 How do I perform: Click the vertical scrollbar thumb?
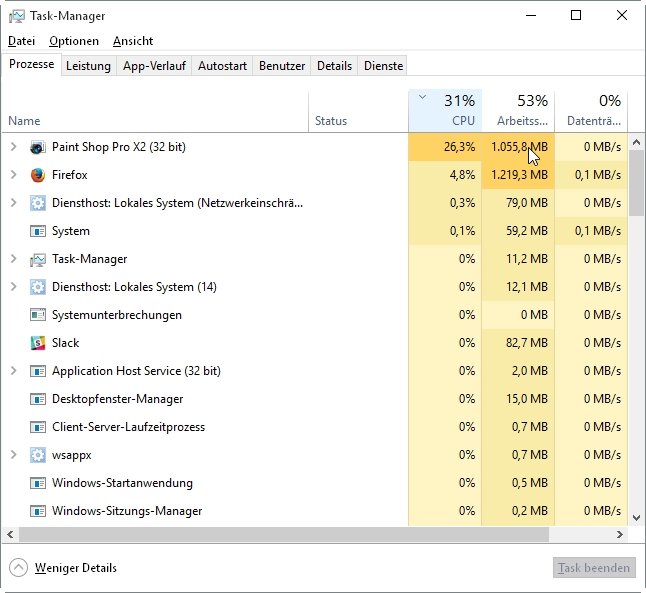[637, 183]
